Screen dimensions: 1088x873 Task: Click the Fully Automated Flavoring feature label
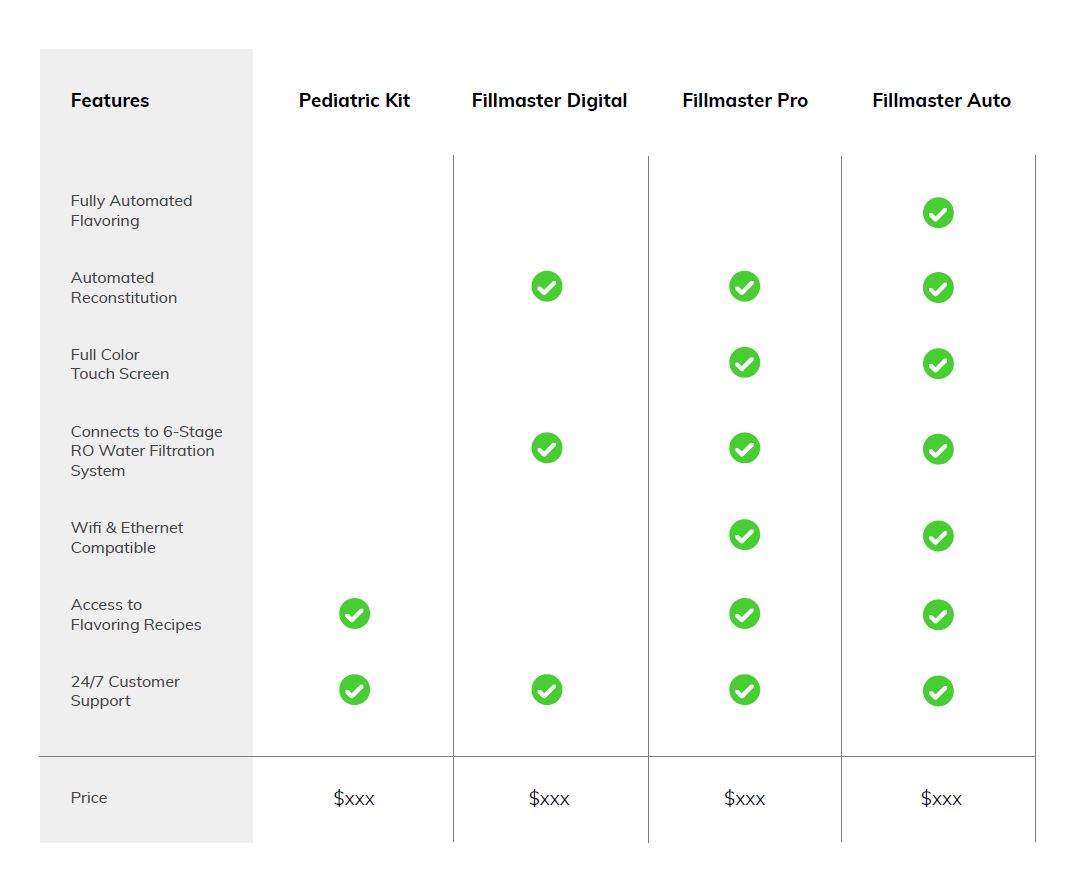point(131,211)
